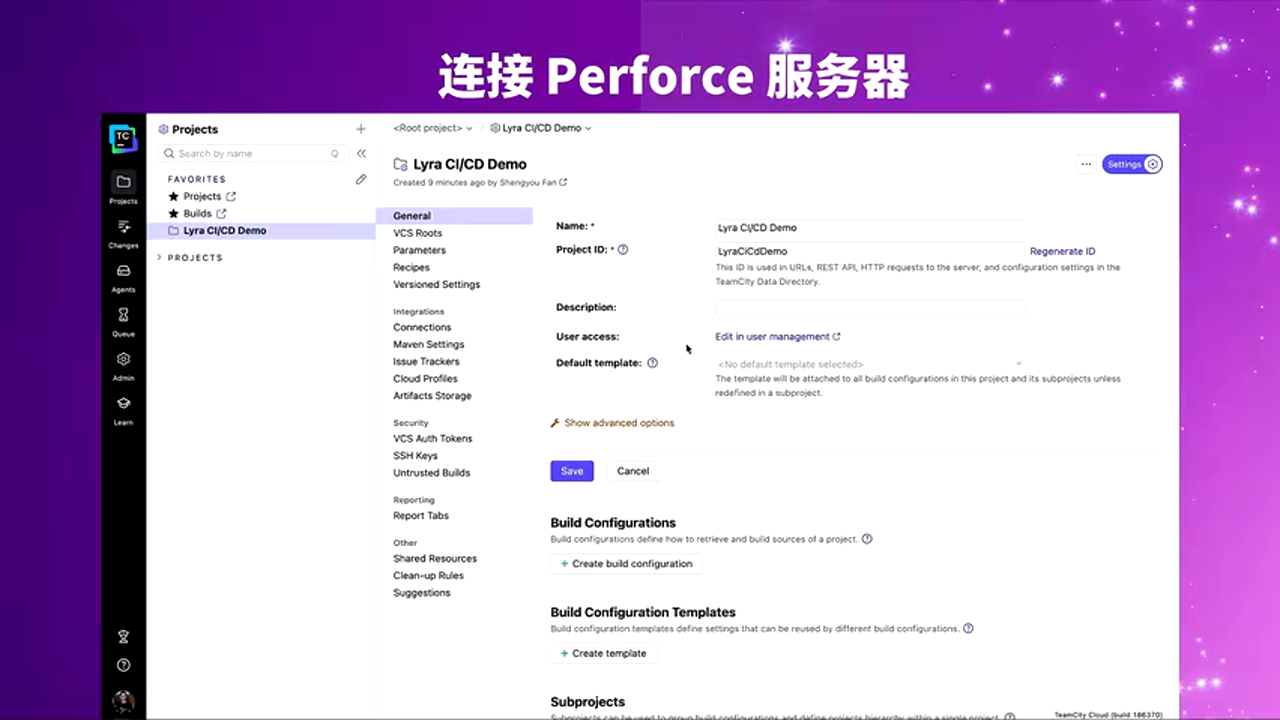Open the default template selector
The height and width of the screenshot is (720, 1280).
click(868, 364)
